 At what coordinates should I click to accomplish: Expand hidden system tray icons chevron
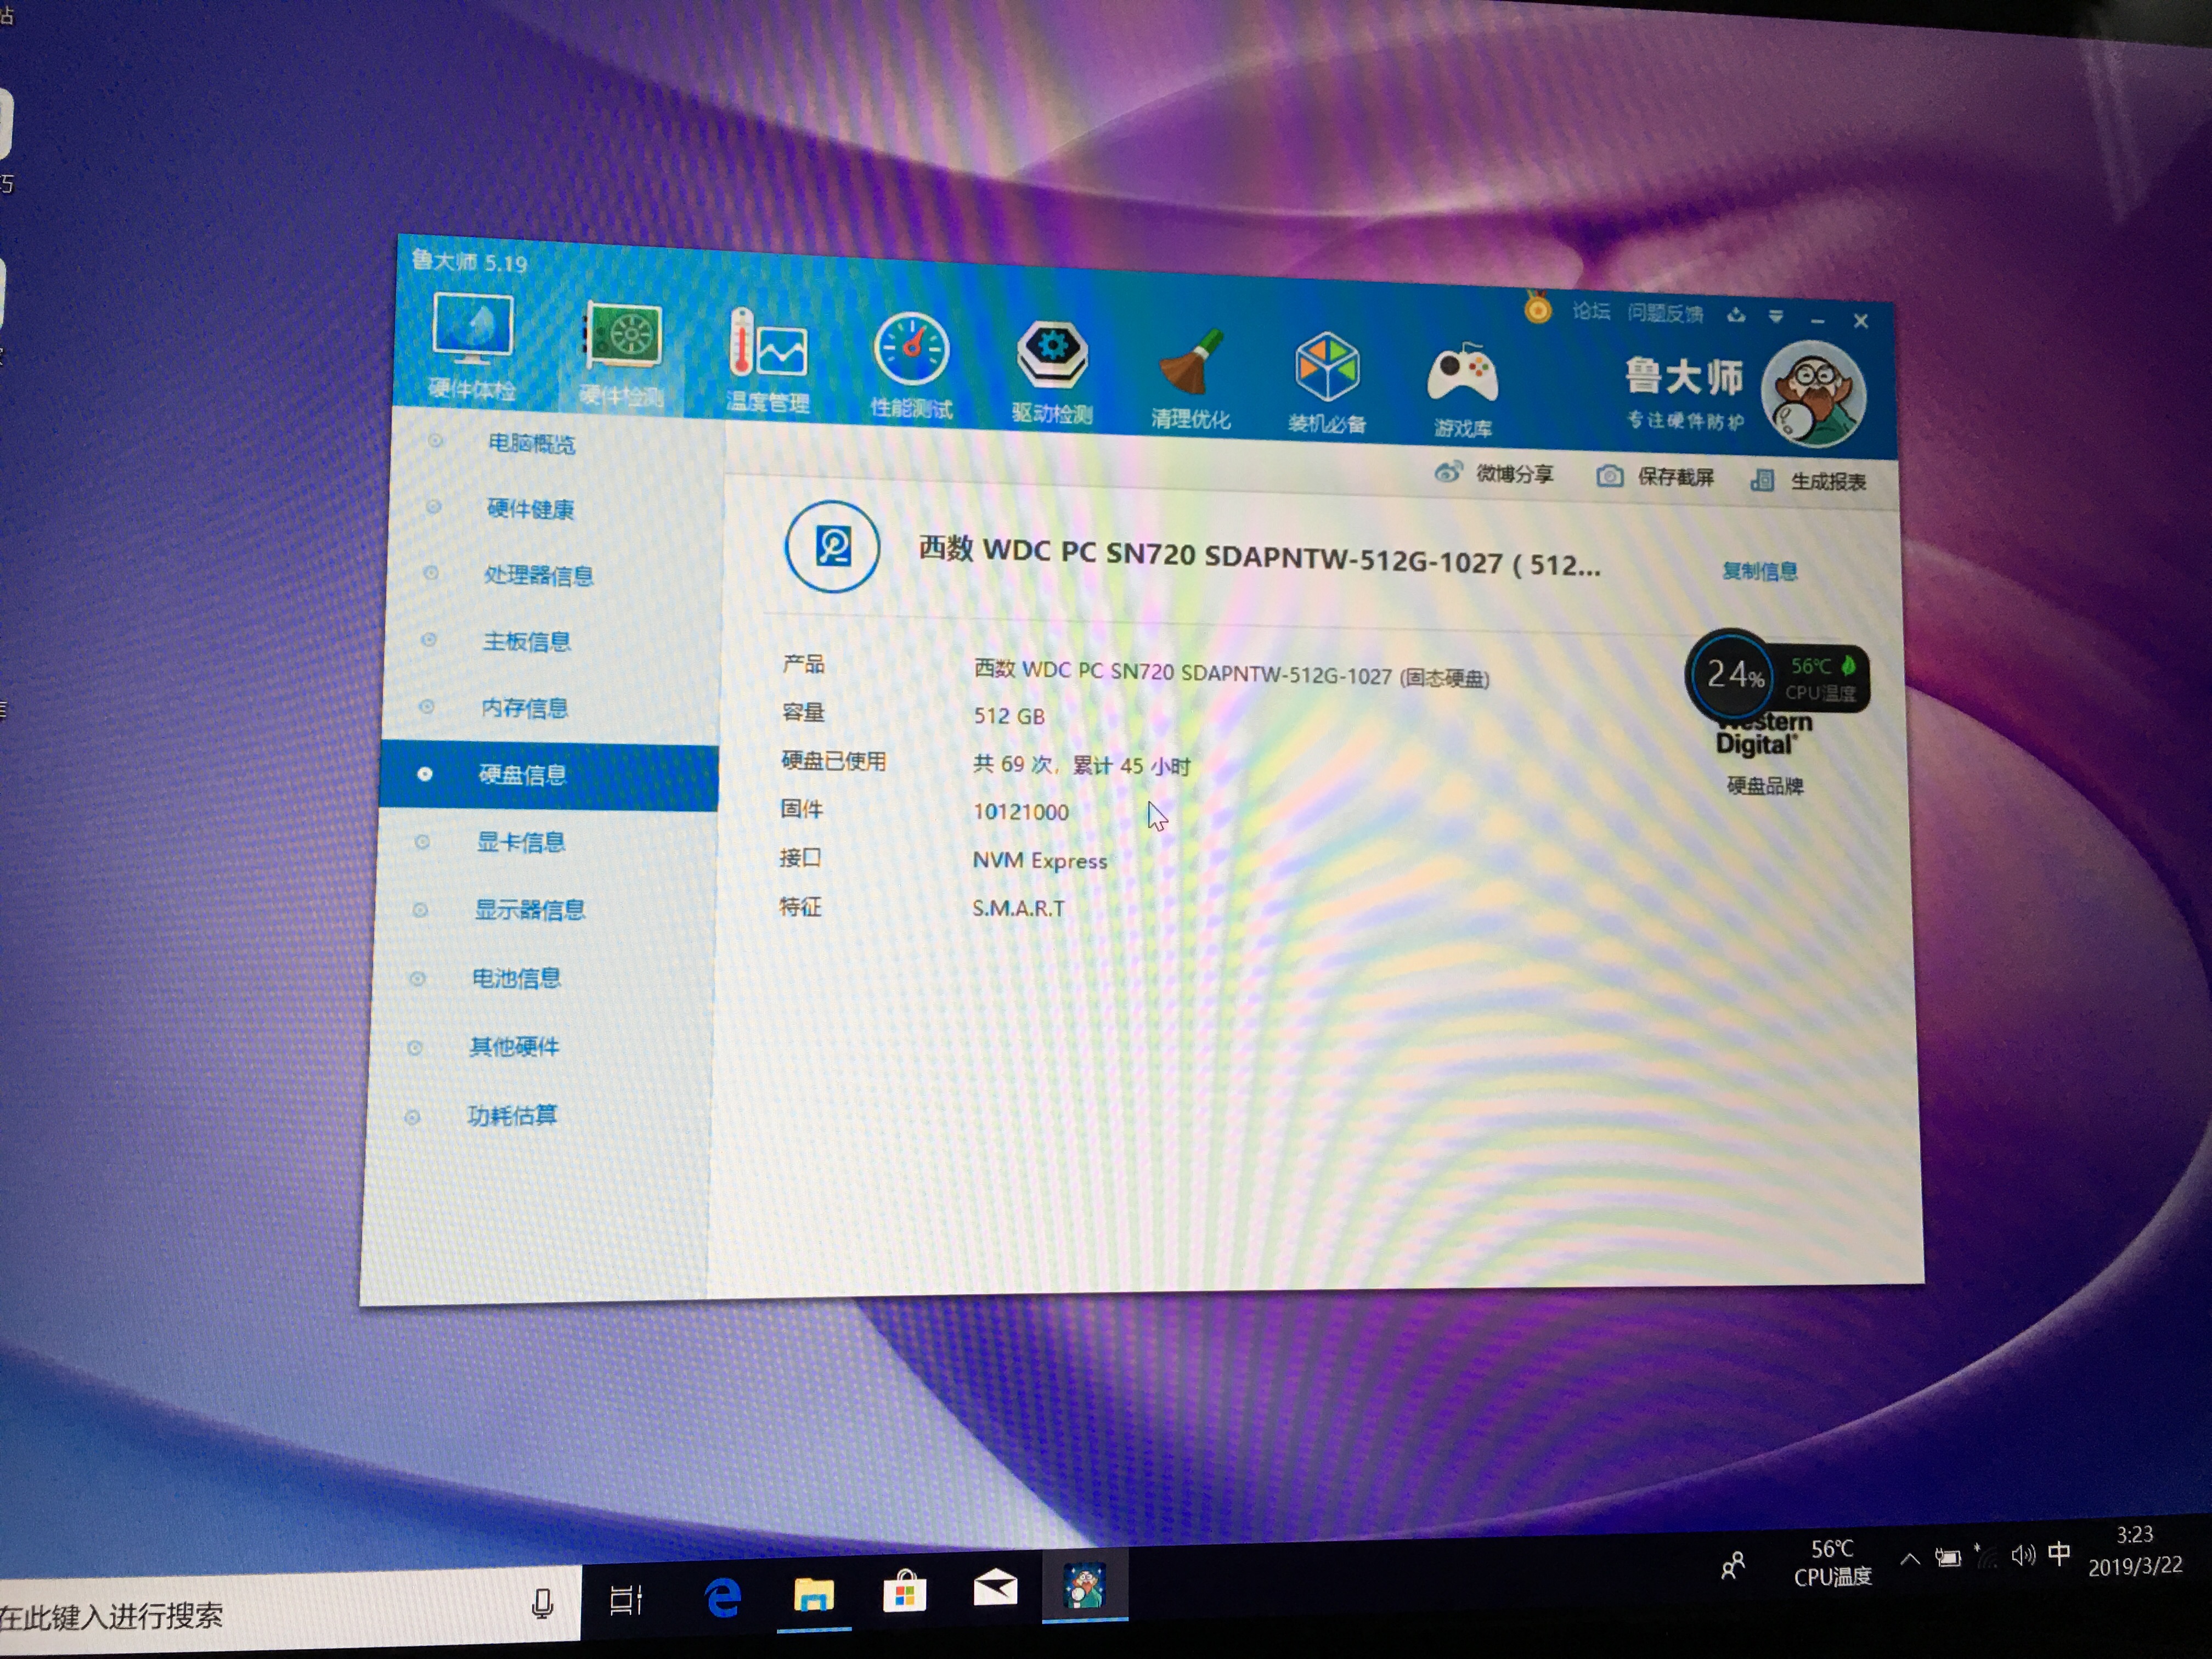(x=1910, y=1559)
